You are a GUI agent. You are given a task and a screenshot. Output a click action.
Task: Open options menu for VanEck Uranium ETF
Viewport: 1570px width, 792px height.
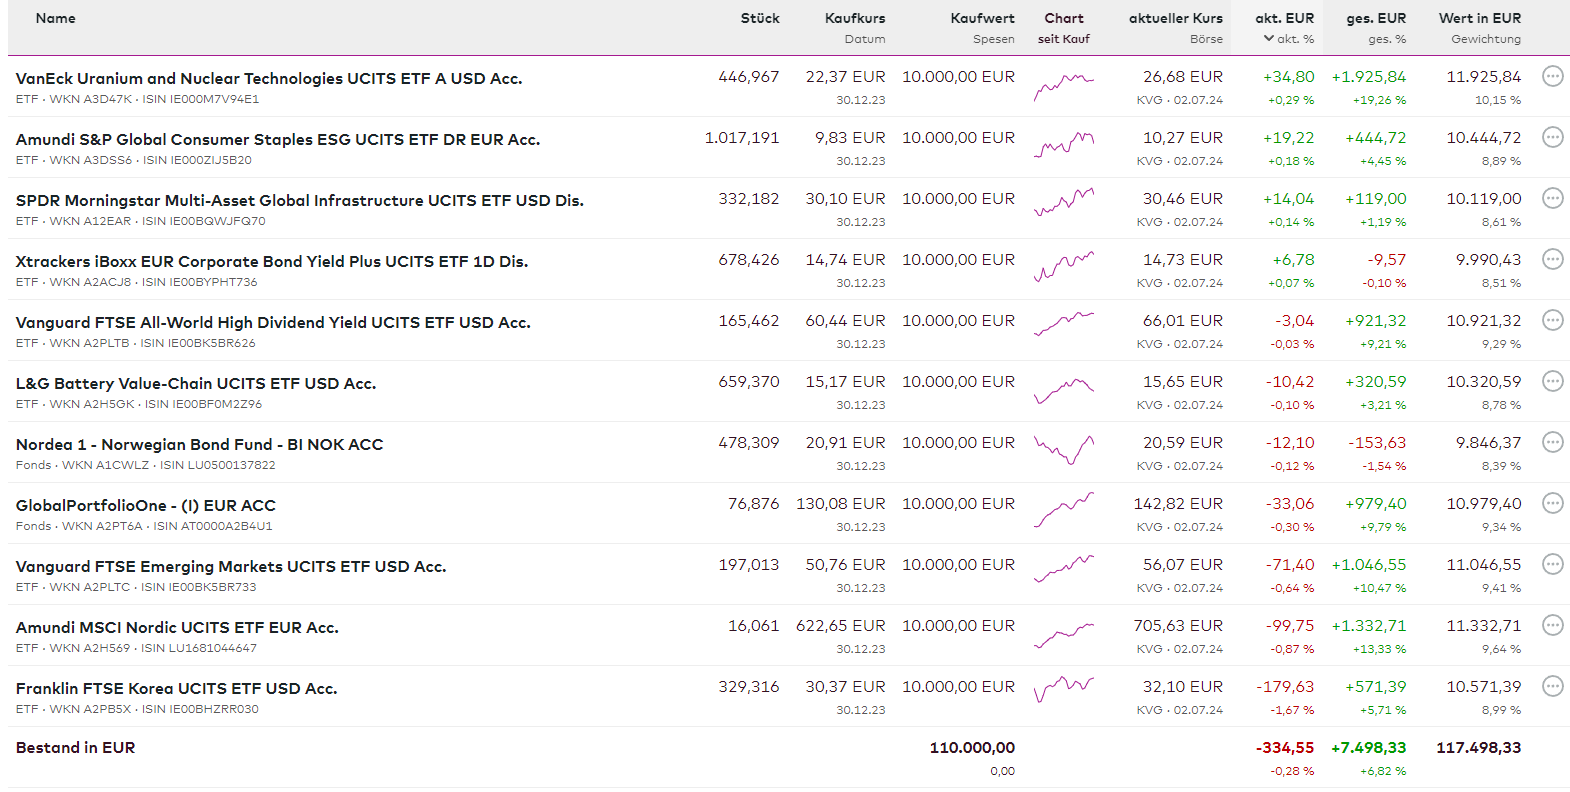coord(1552,76)
